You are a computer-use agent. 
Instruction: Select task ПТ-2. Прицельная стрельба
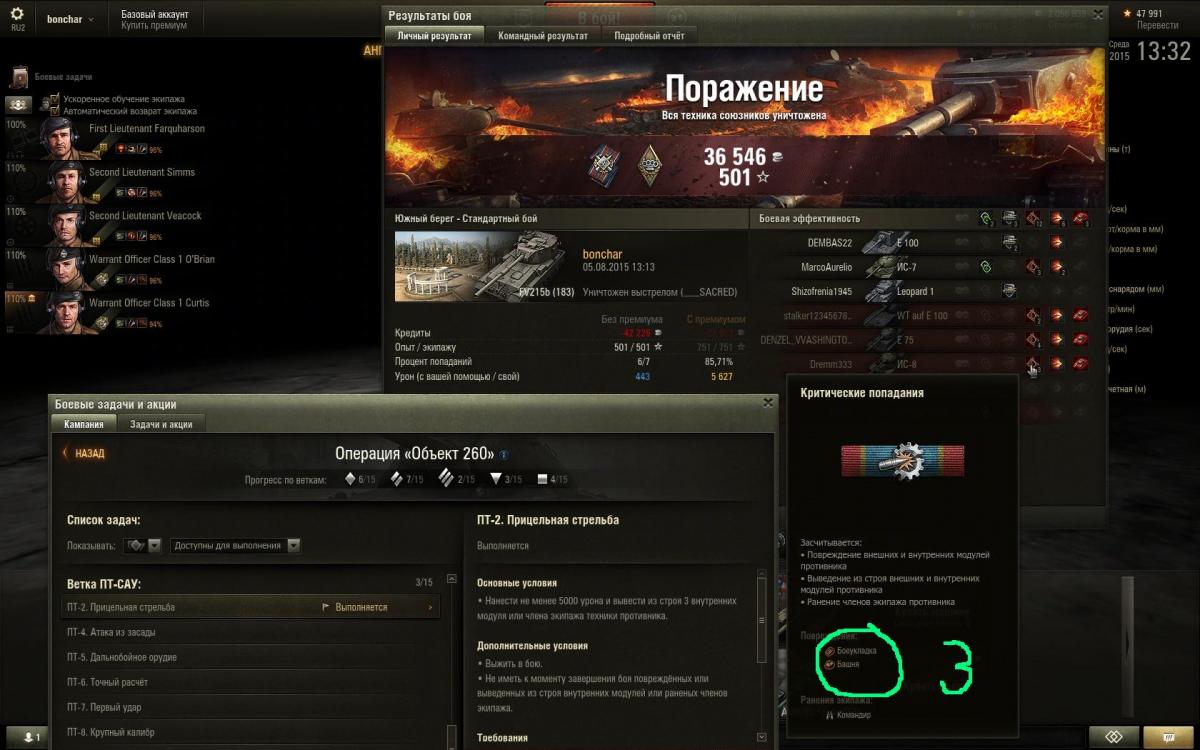point(250,607)
